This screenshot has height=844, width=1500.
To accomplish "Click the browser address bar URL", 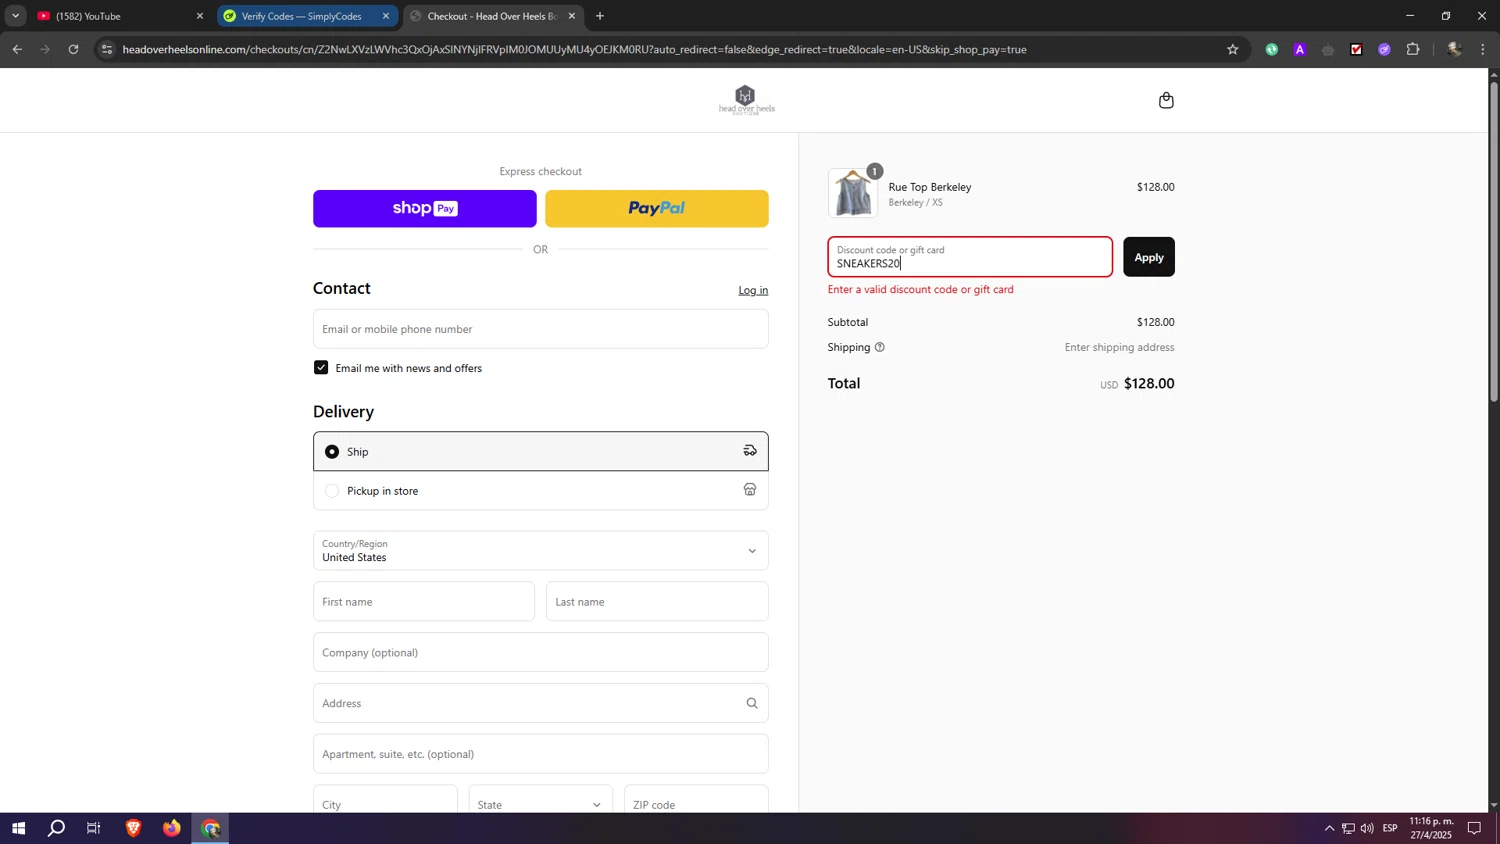I will [574, 49].
